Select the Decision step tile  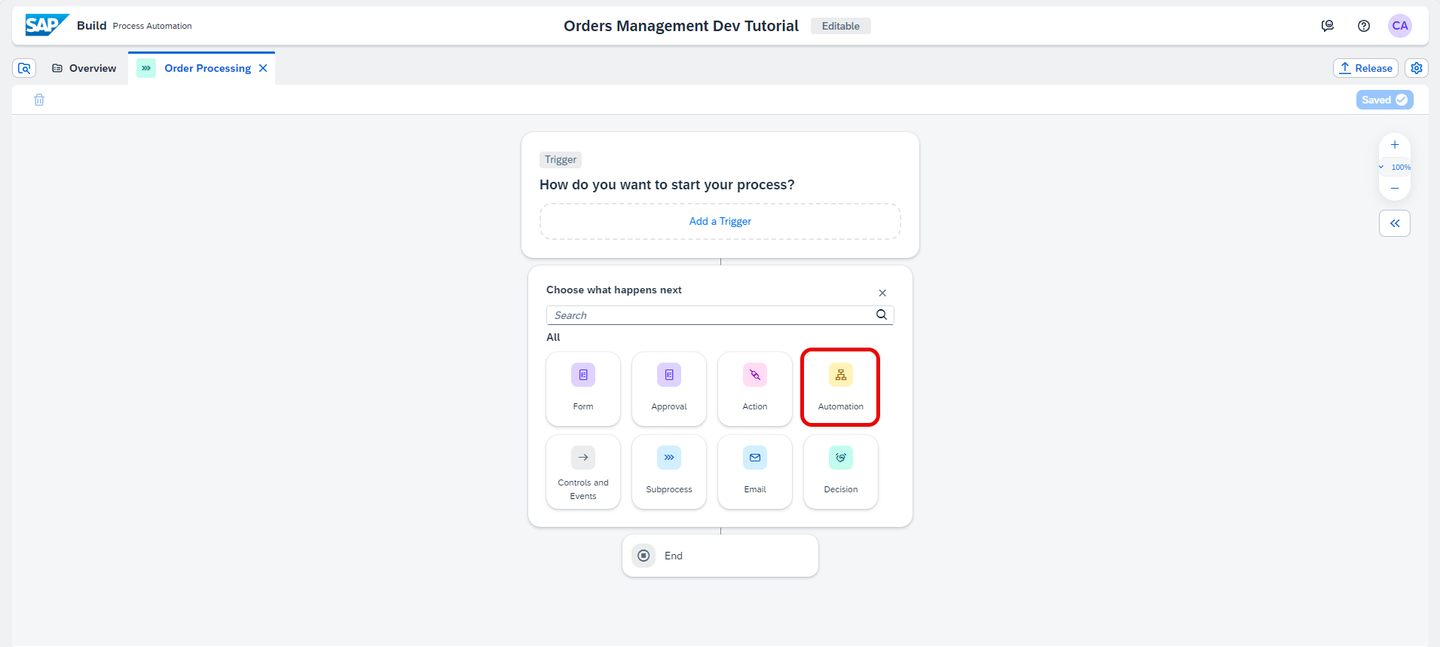[x=841, y=472]
